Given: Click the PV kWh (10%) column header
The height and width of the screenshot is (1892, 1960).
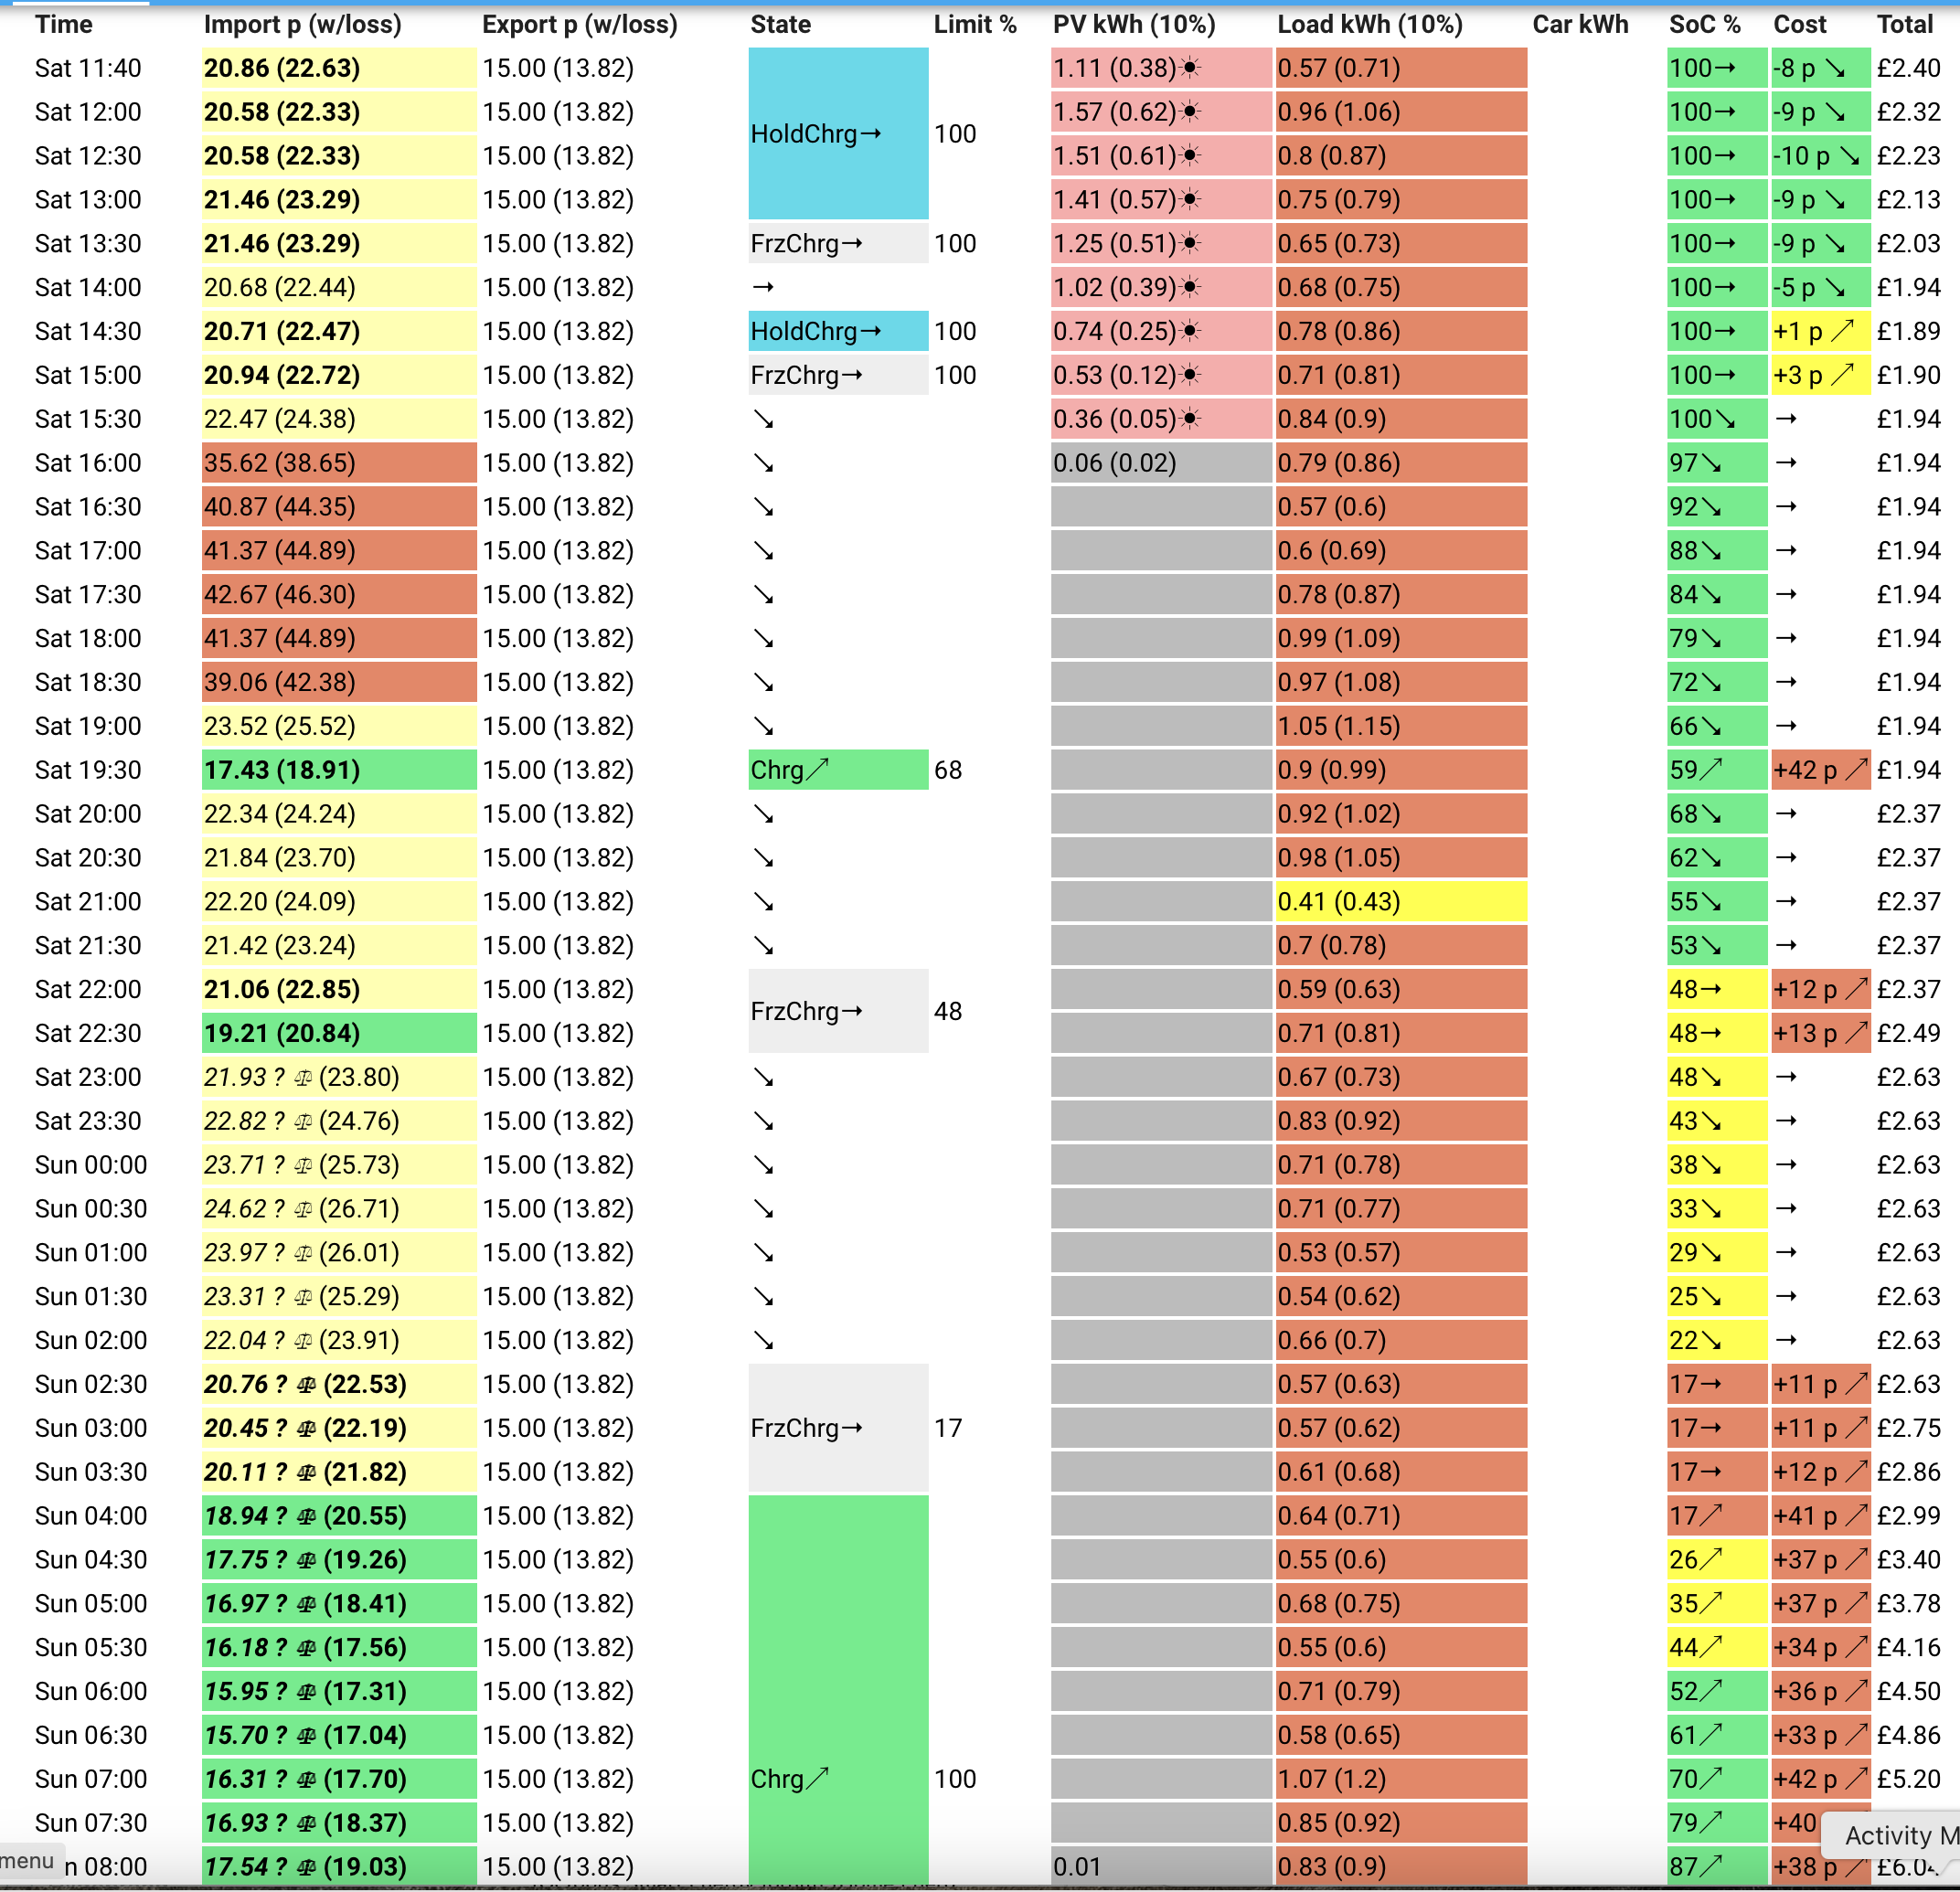Looking at the screenshot, I should pos(1134,24).
